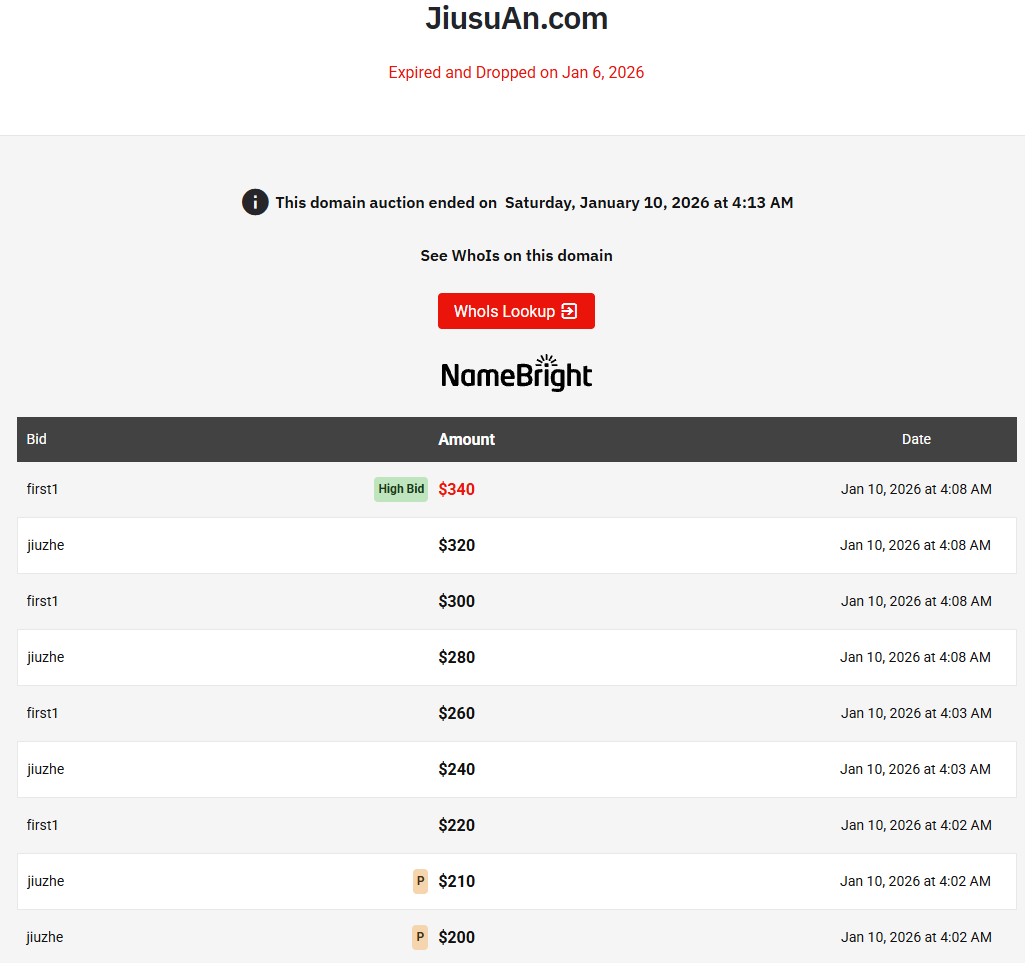Image resolution: width=1025 pixels, height=963 pixels.
Task: Click the $240 bid date at 4:03 AM
Action: [915, 769]
